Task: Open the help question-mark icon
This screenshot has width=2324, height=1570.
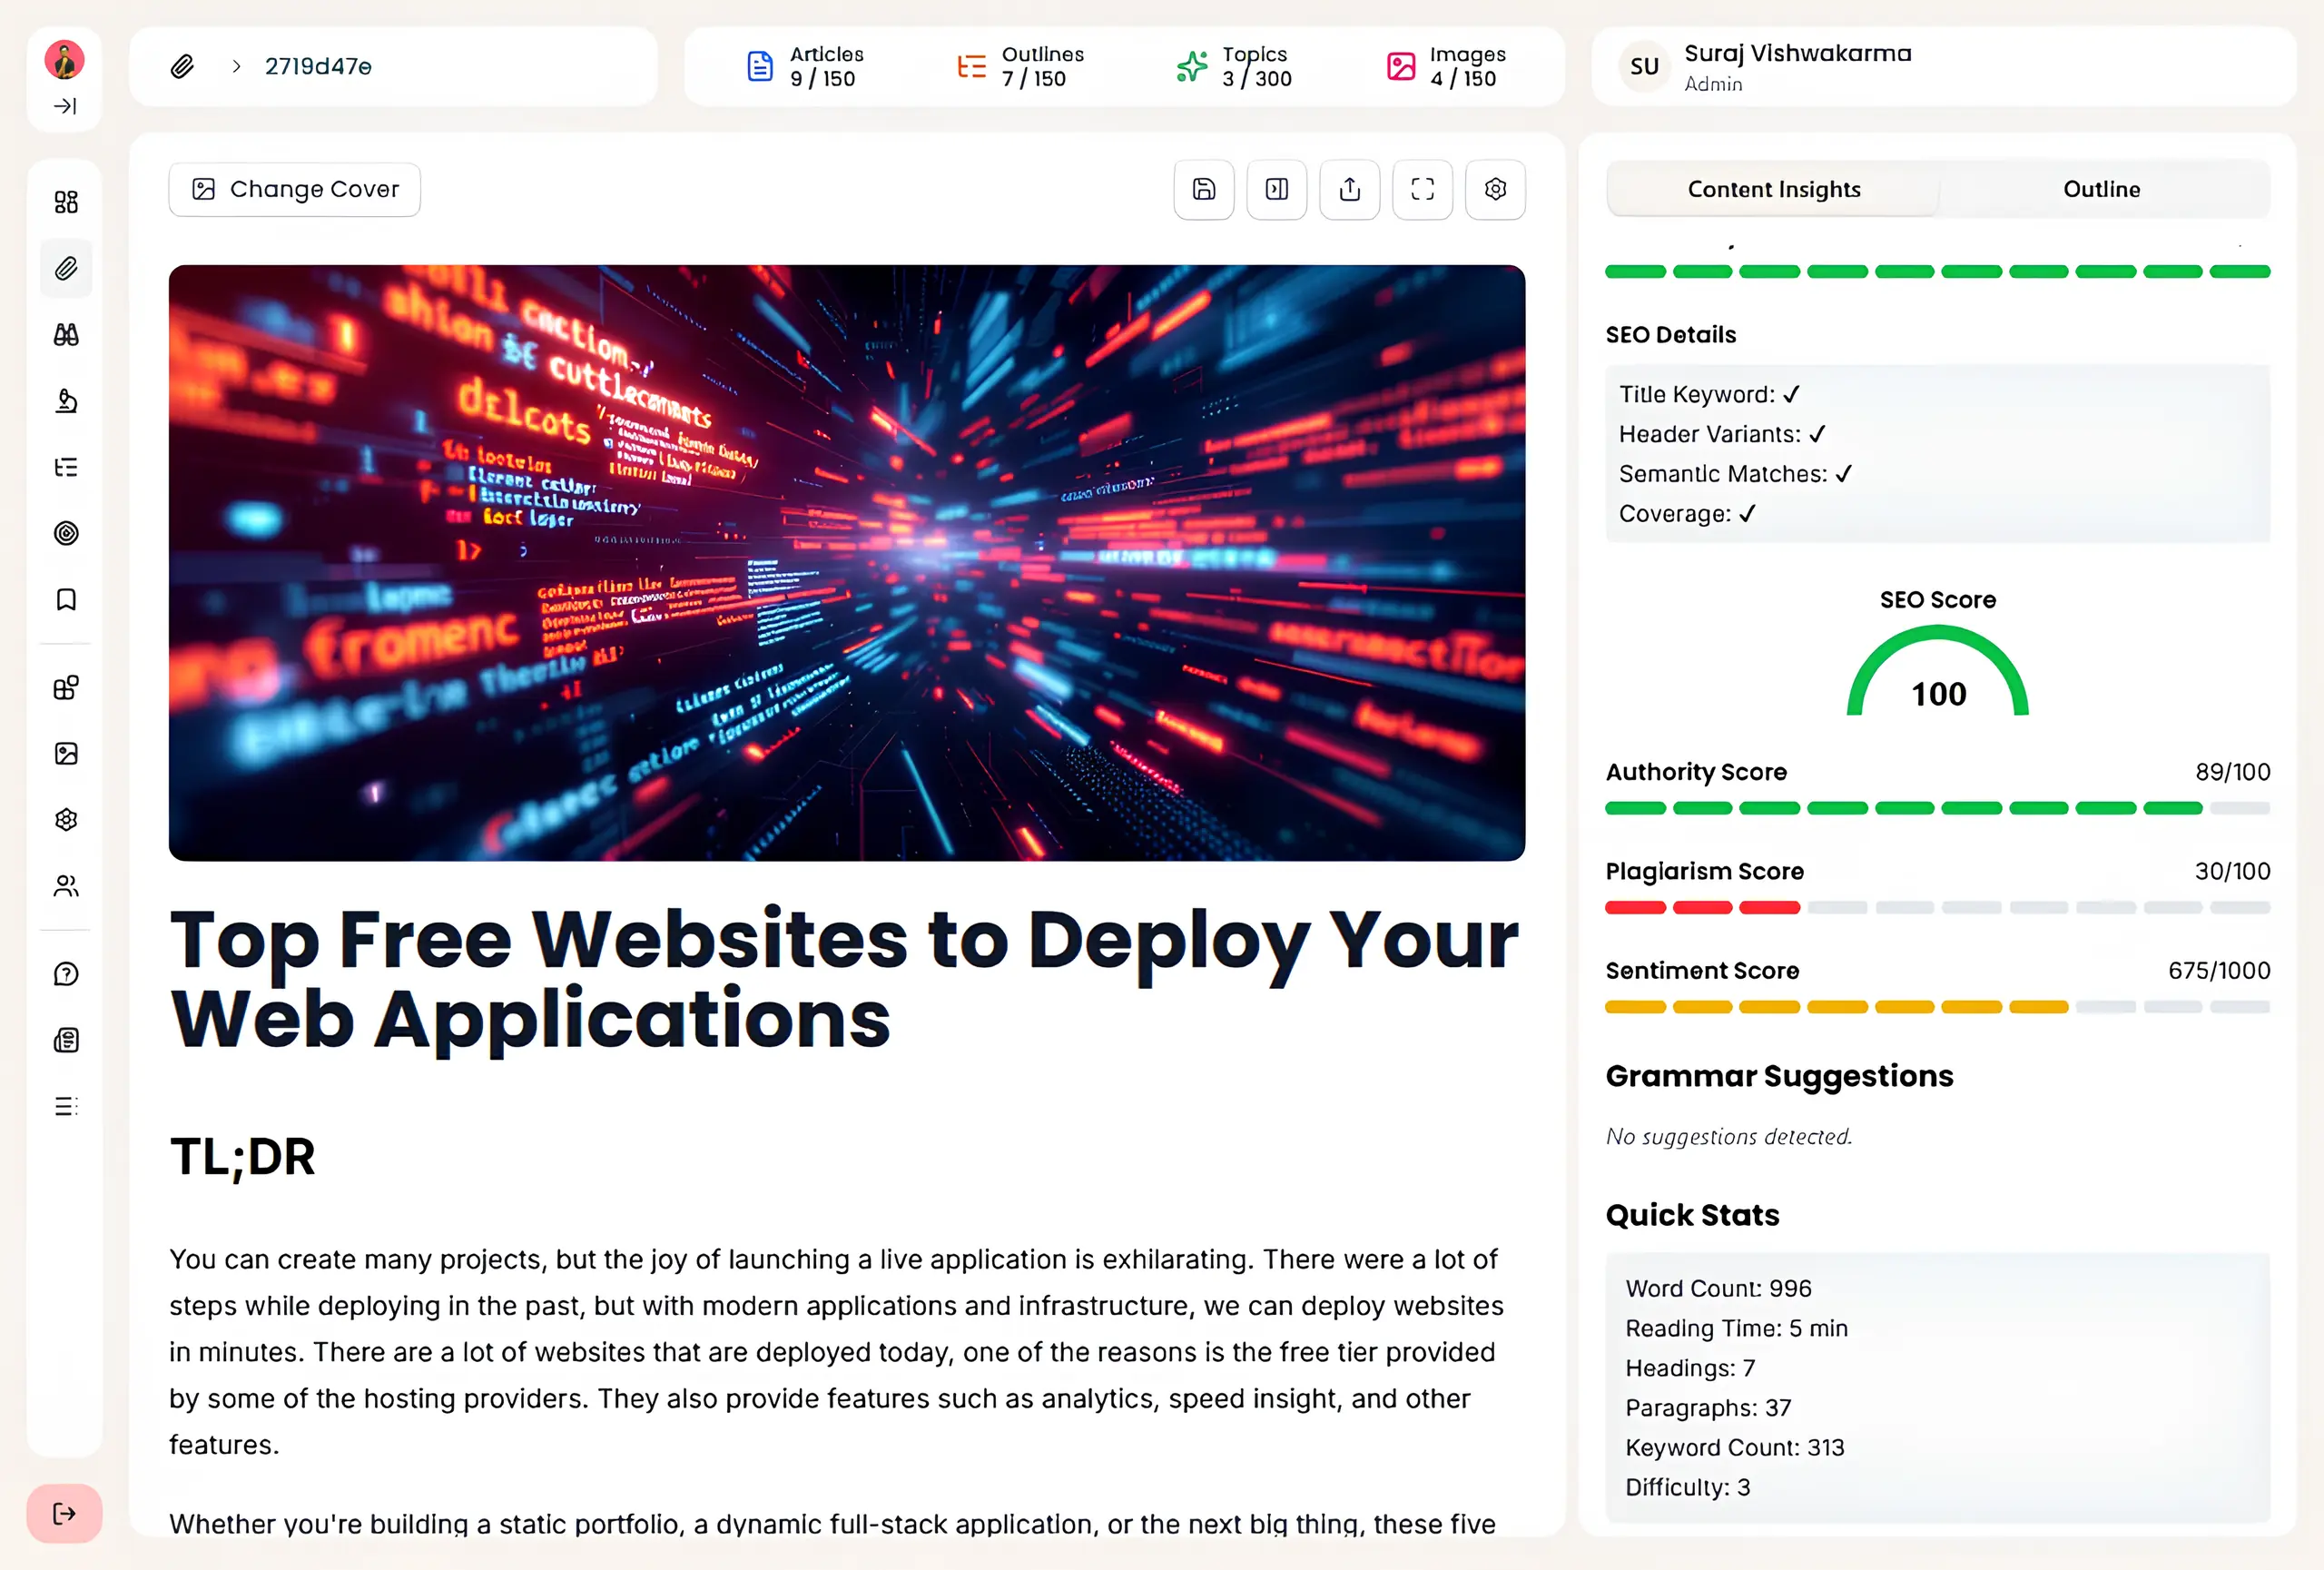Action: [65, 973]
